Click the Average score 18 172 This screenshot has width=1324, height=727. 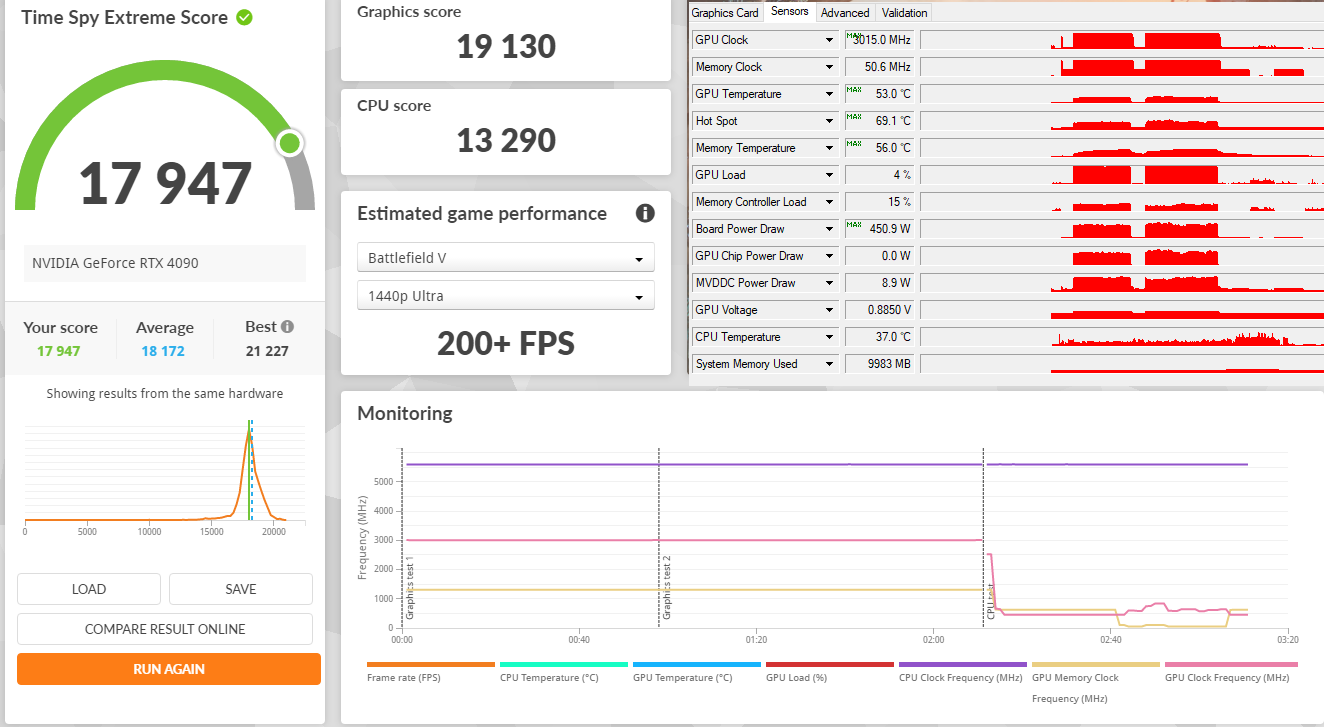pyautogui.click(x=163, y=351)
